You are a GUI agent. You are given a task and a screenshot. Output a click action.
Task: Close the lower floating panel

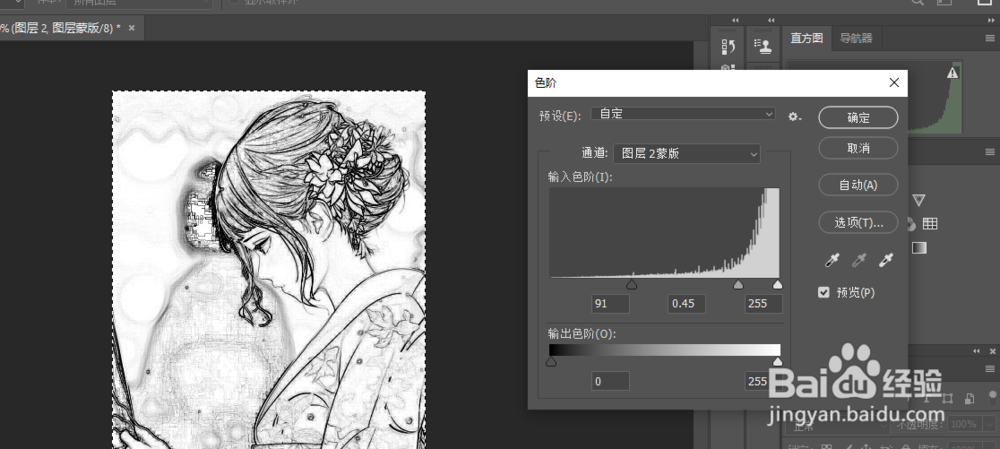(992, 351)
